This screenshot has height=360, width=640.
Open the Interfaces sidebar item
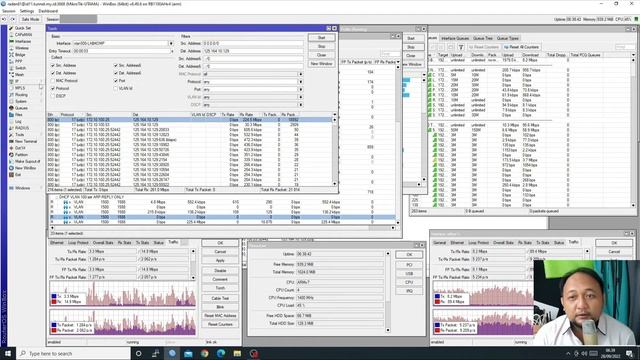[23, 41]
